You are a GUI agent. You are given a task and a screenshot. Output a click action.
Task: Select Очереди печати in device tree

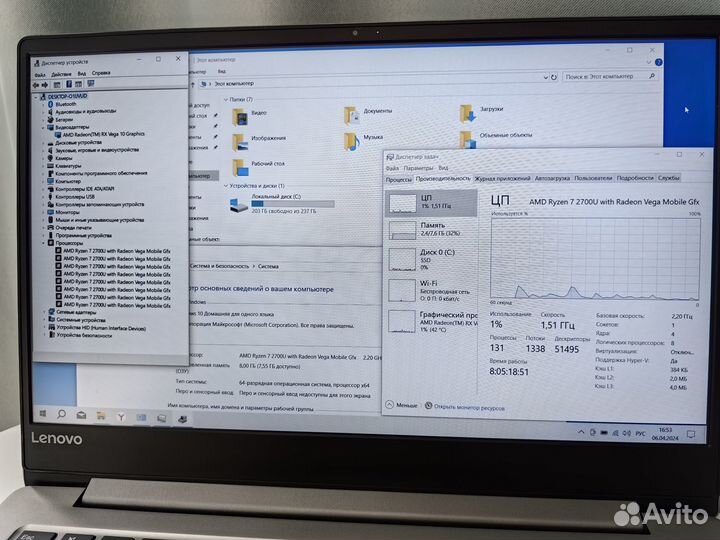tap(73, 228)
